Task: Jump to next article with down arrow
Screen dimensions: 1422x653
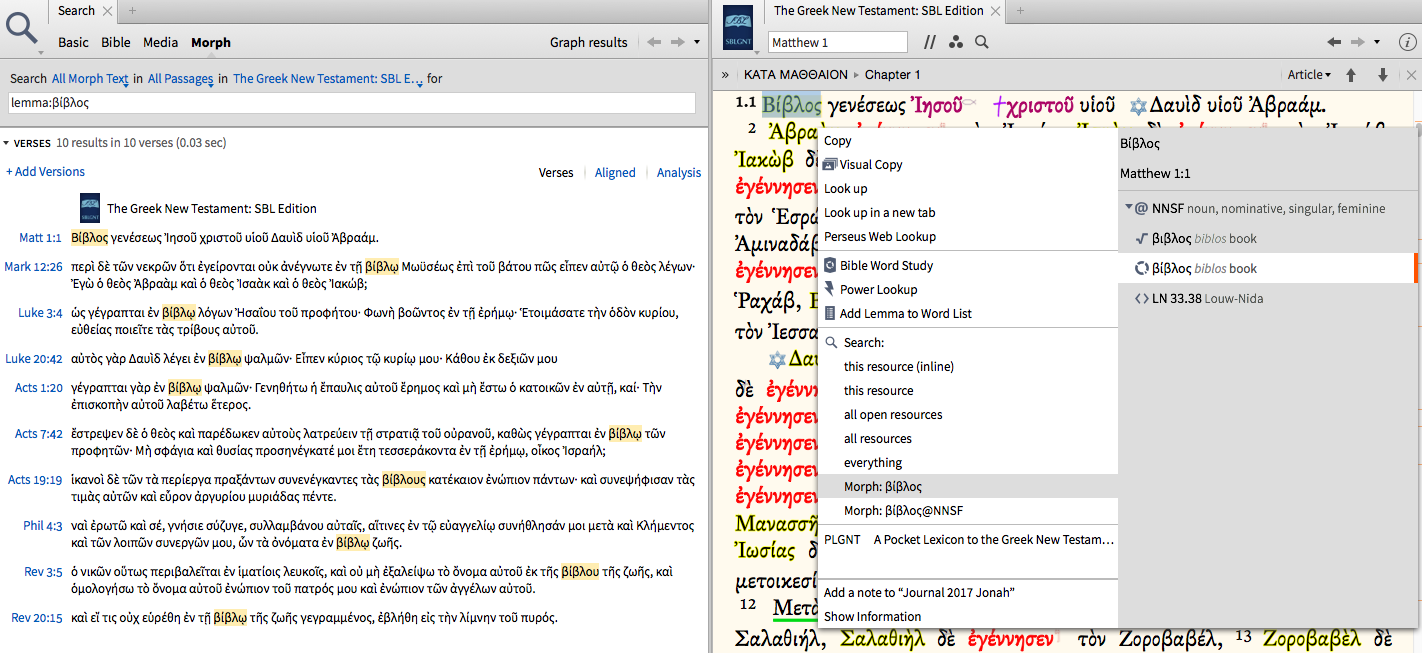Action: (x=1383, y=75)
